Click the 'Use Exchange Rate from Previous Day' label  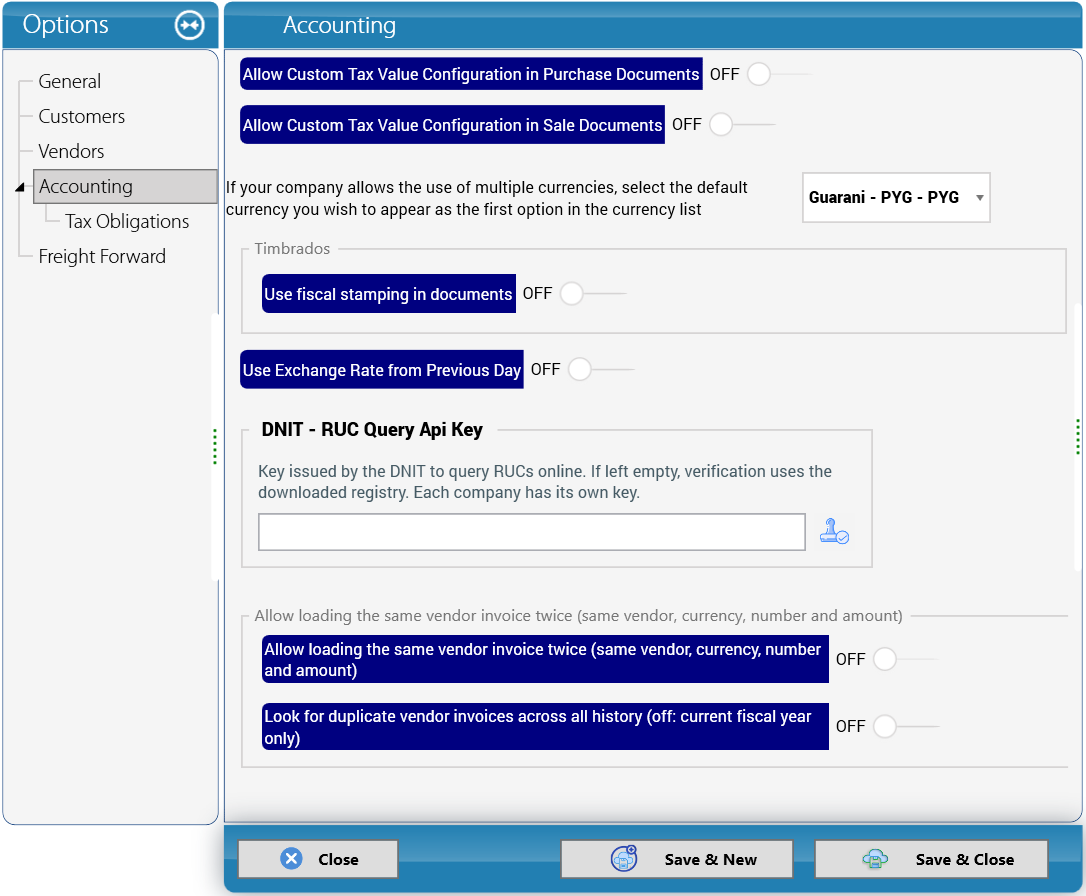tap(382, 370)
